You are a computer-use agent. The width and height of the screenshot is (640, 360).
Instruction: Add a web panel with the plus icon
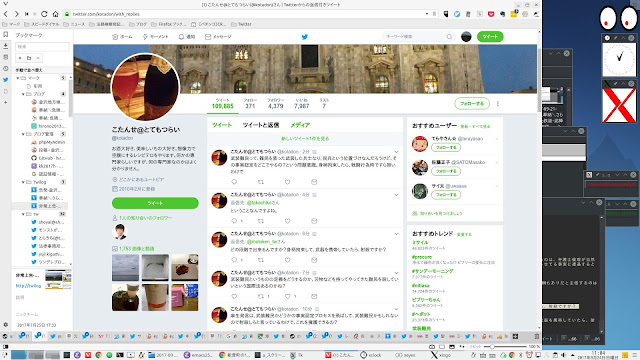pyautogui.click(x=5, y=102)
